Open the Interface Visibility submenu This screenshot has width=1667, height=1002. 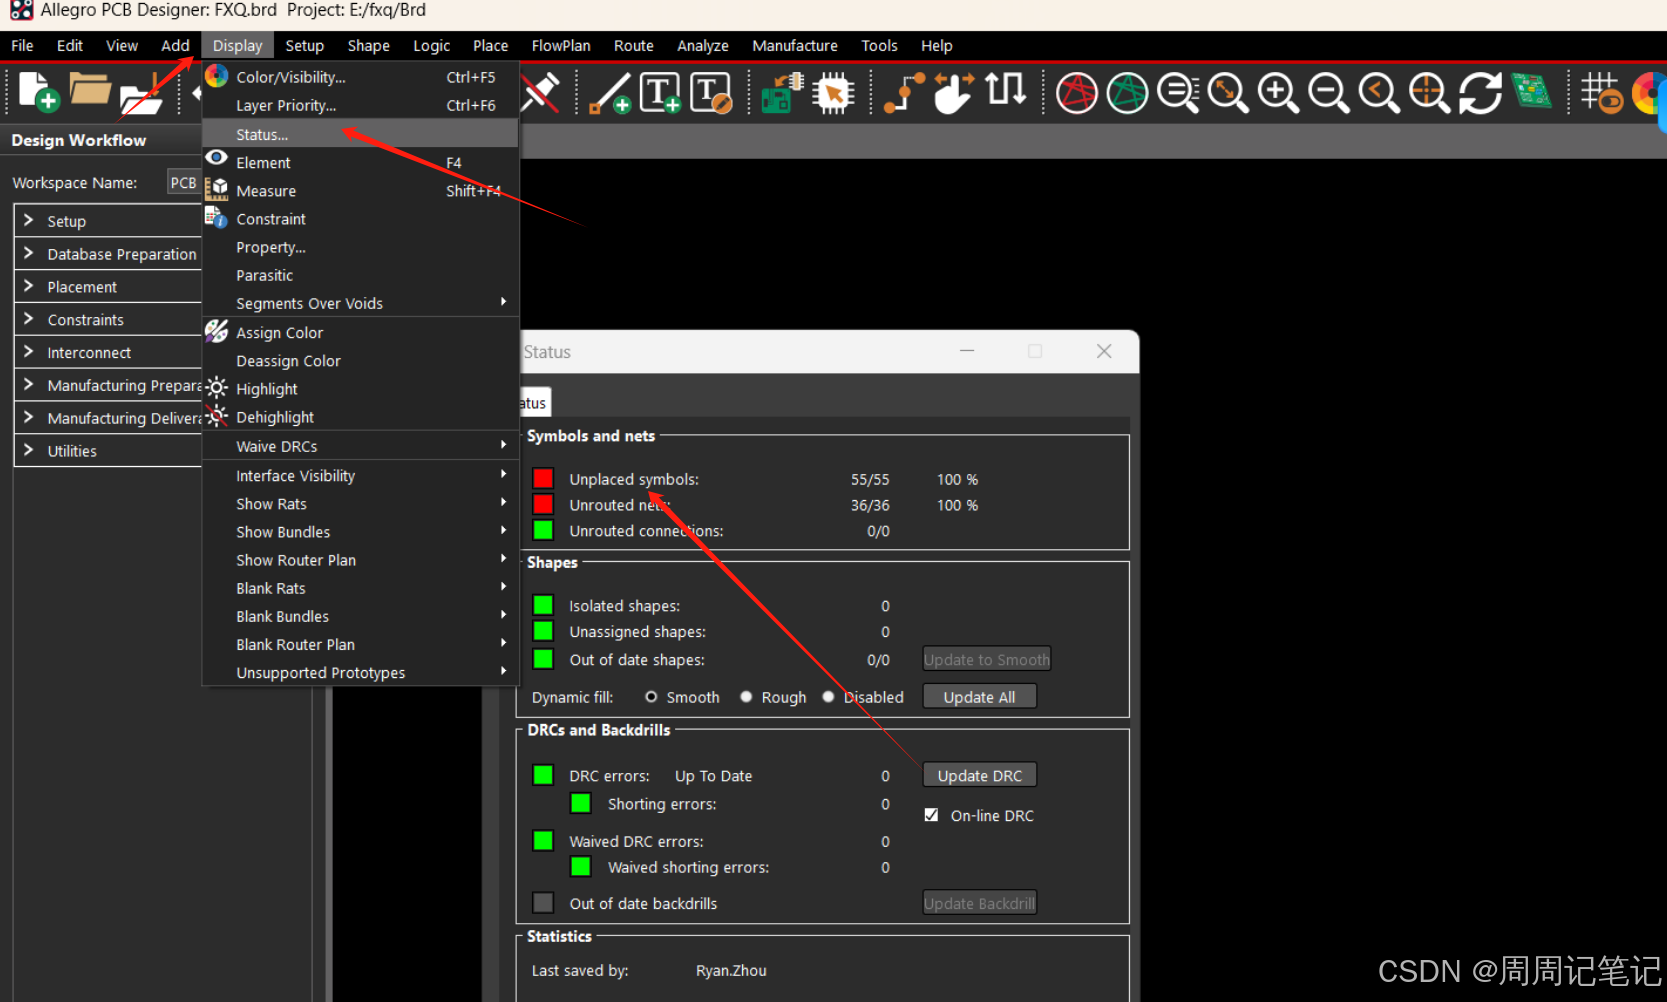[360, 476]
